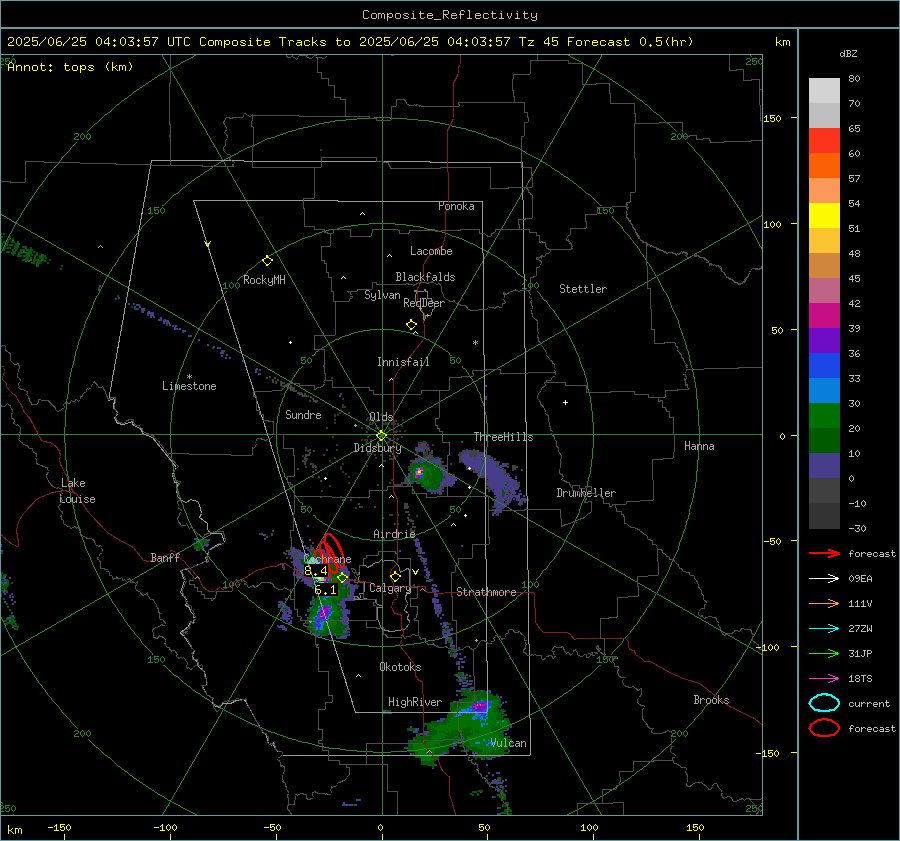The height and width of the screenshot is (841, 900).
Task: Click the 100 tick on bottom axis
Action: (x=589, y=827)
